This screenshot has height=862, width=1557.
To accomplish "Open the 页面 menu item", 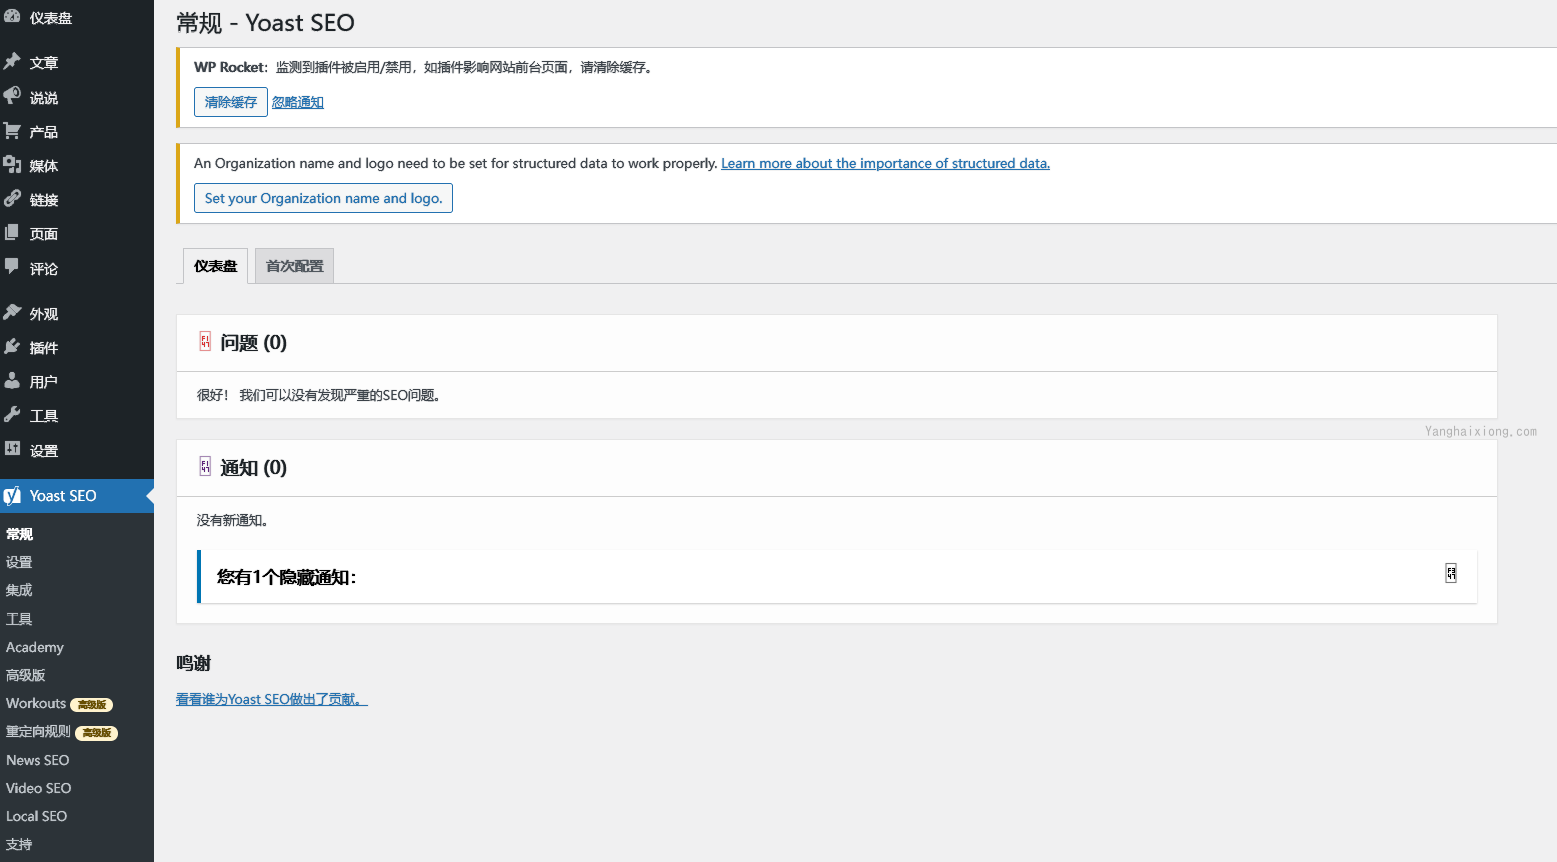I will pos(44,234).
